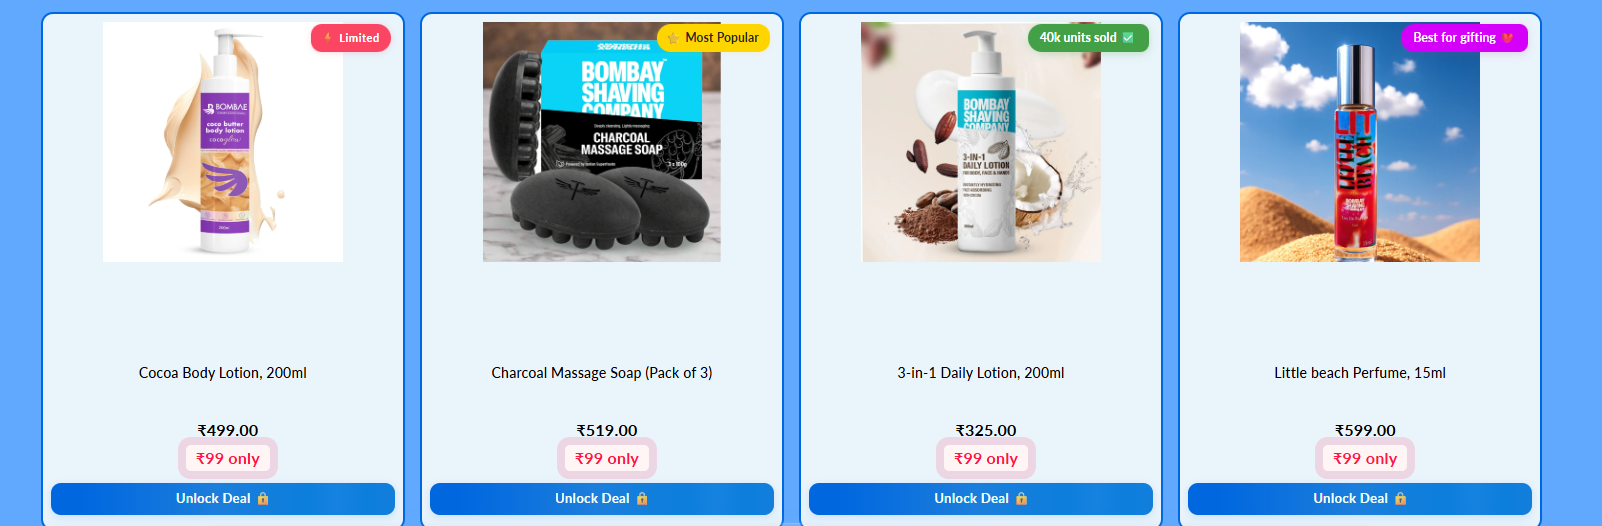
Task: Open the Cocoa Body Lotion product image
Action: pyautogui.click(x=223, y=142)
